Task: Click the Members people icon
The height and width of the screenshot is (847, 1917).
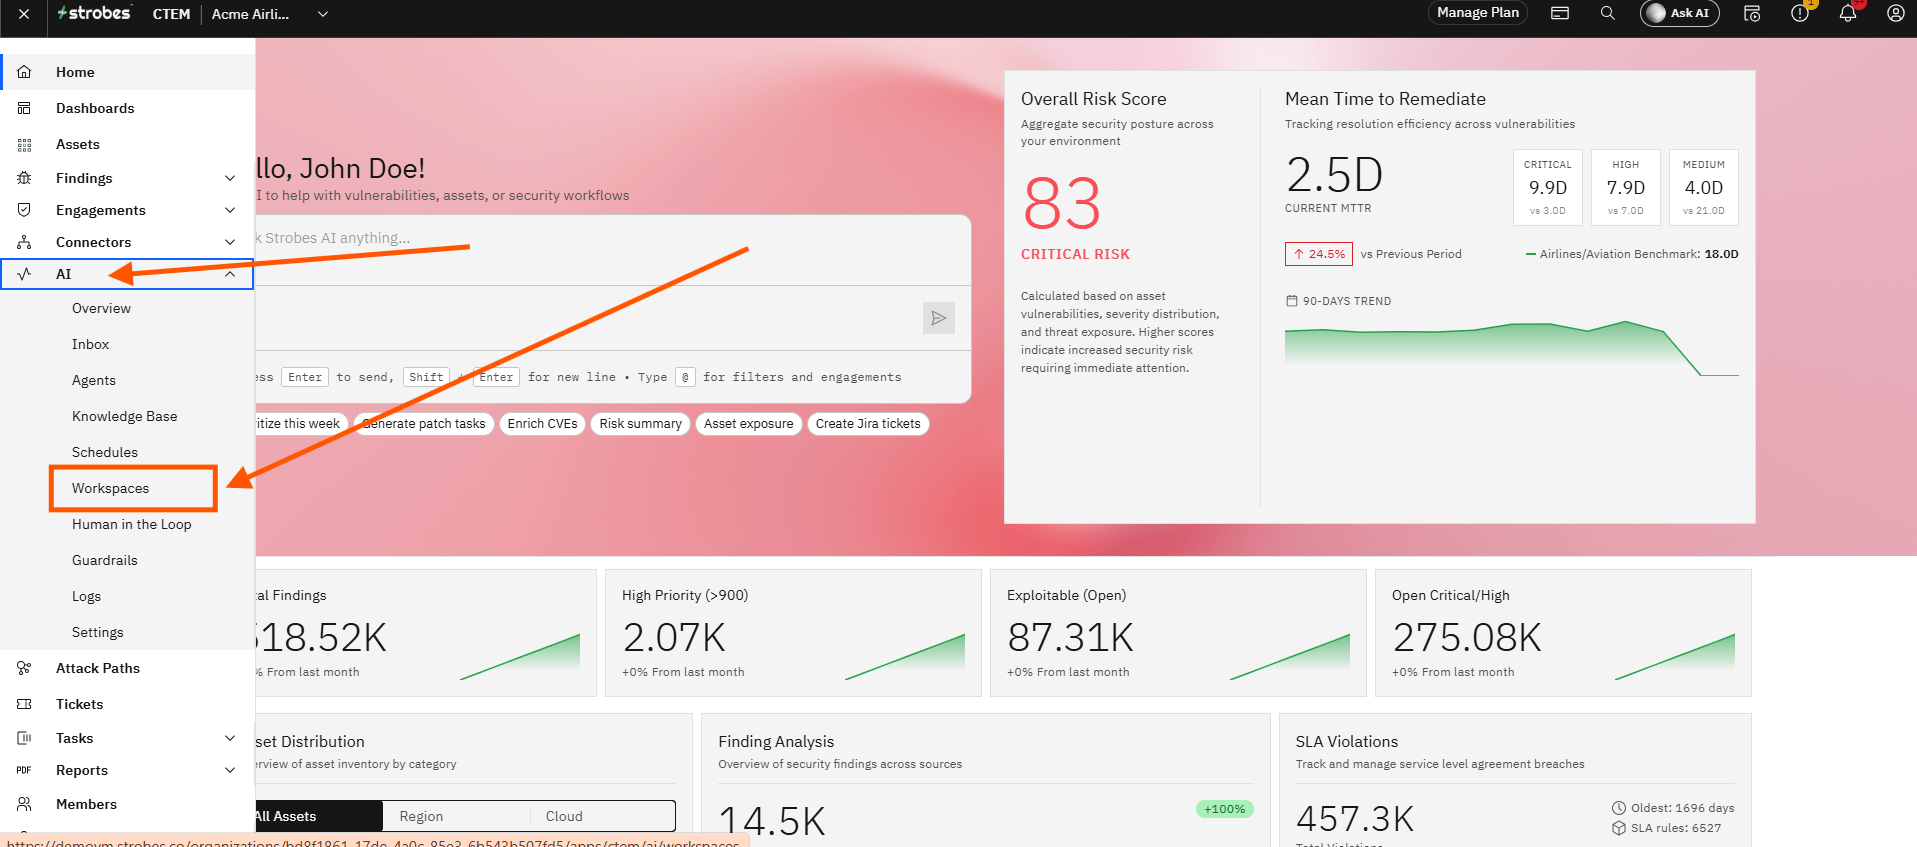Action: pyautogui.click(x=24, y=804)
